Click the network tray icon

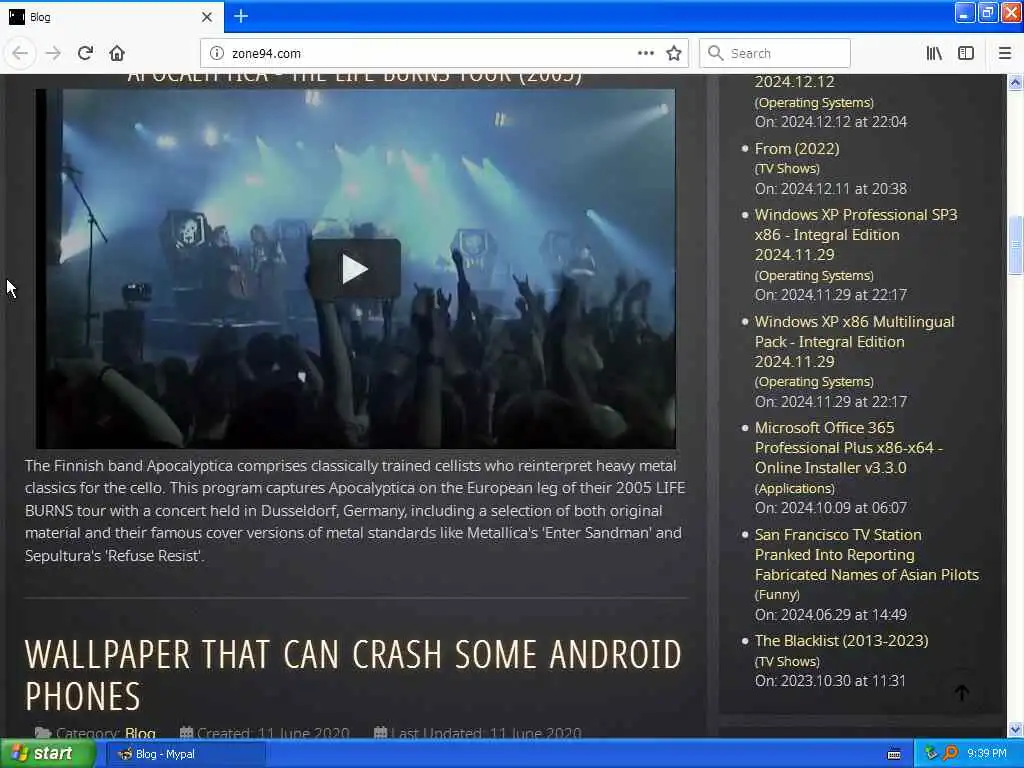[931, 754]
